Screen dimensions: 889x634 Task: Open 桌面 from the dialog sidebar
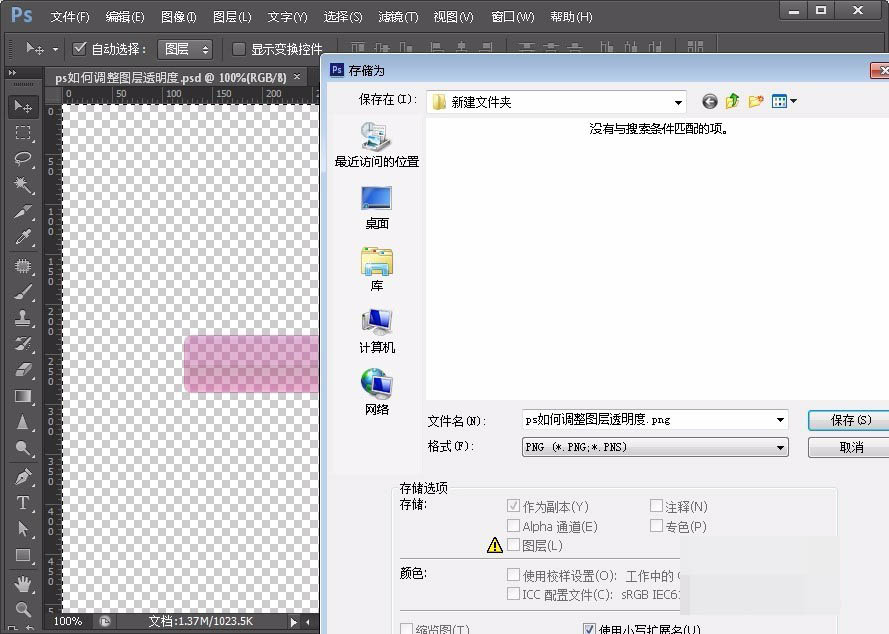click(375, 207)
